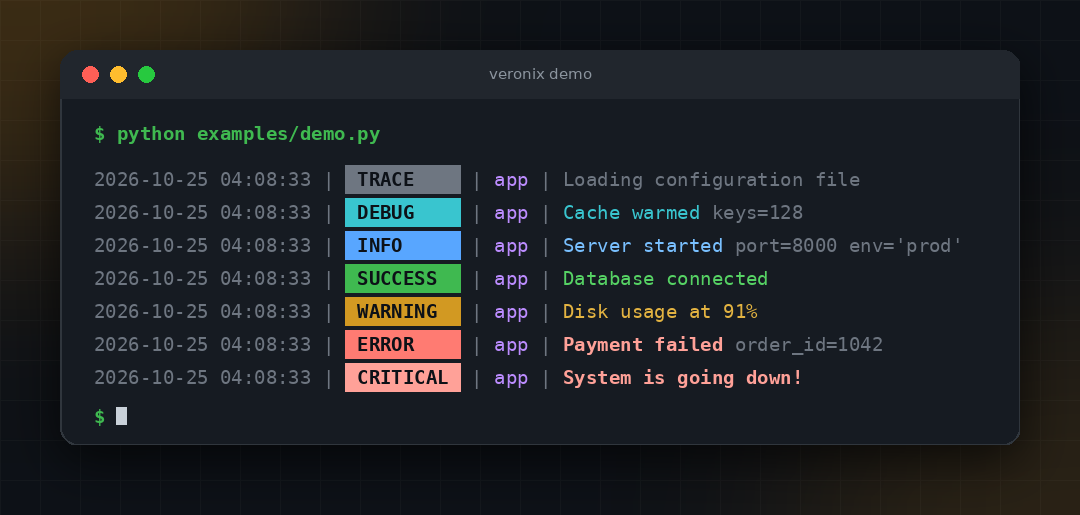
Task: Click 'app' logger name on TRACE row
Action: click(511, 181)
